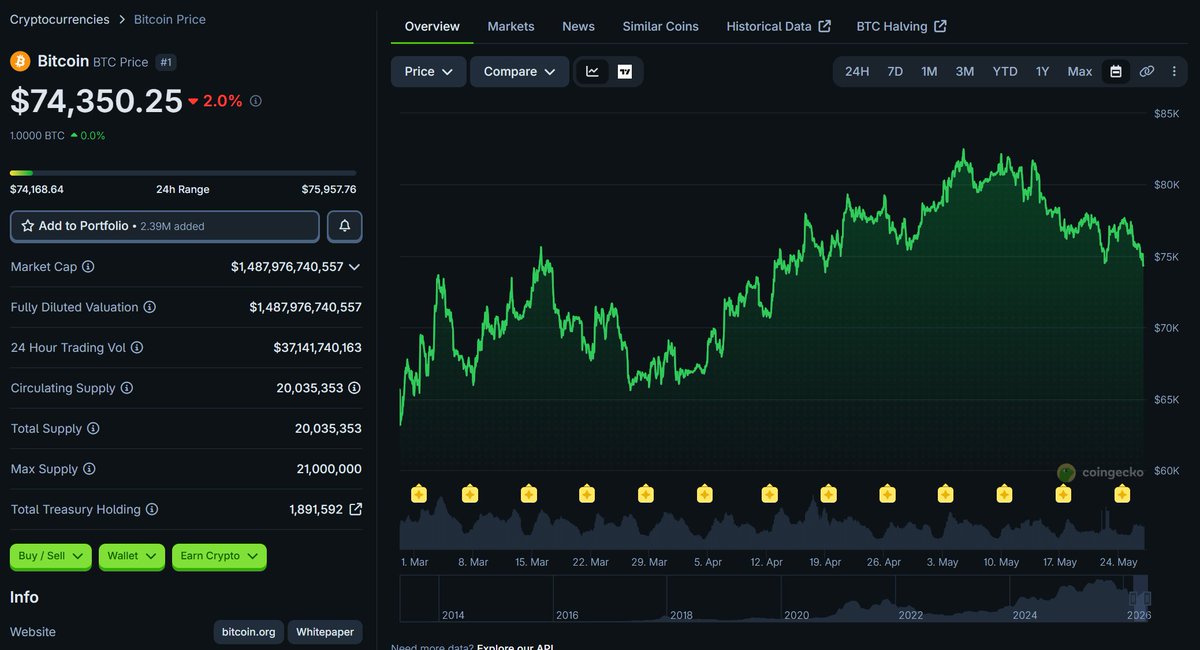Click Add to Portfolio button
Image resolution: width=1200 pixels, height=650 pixels.
[165, 226]
